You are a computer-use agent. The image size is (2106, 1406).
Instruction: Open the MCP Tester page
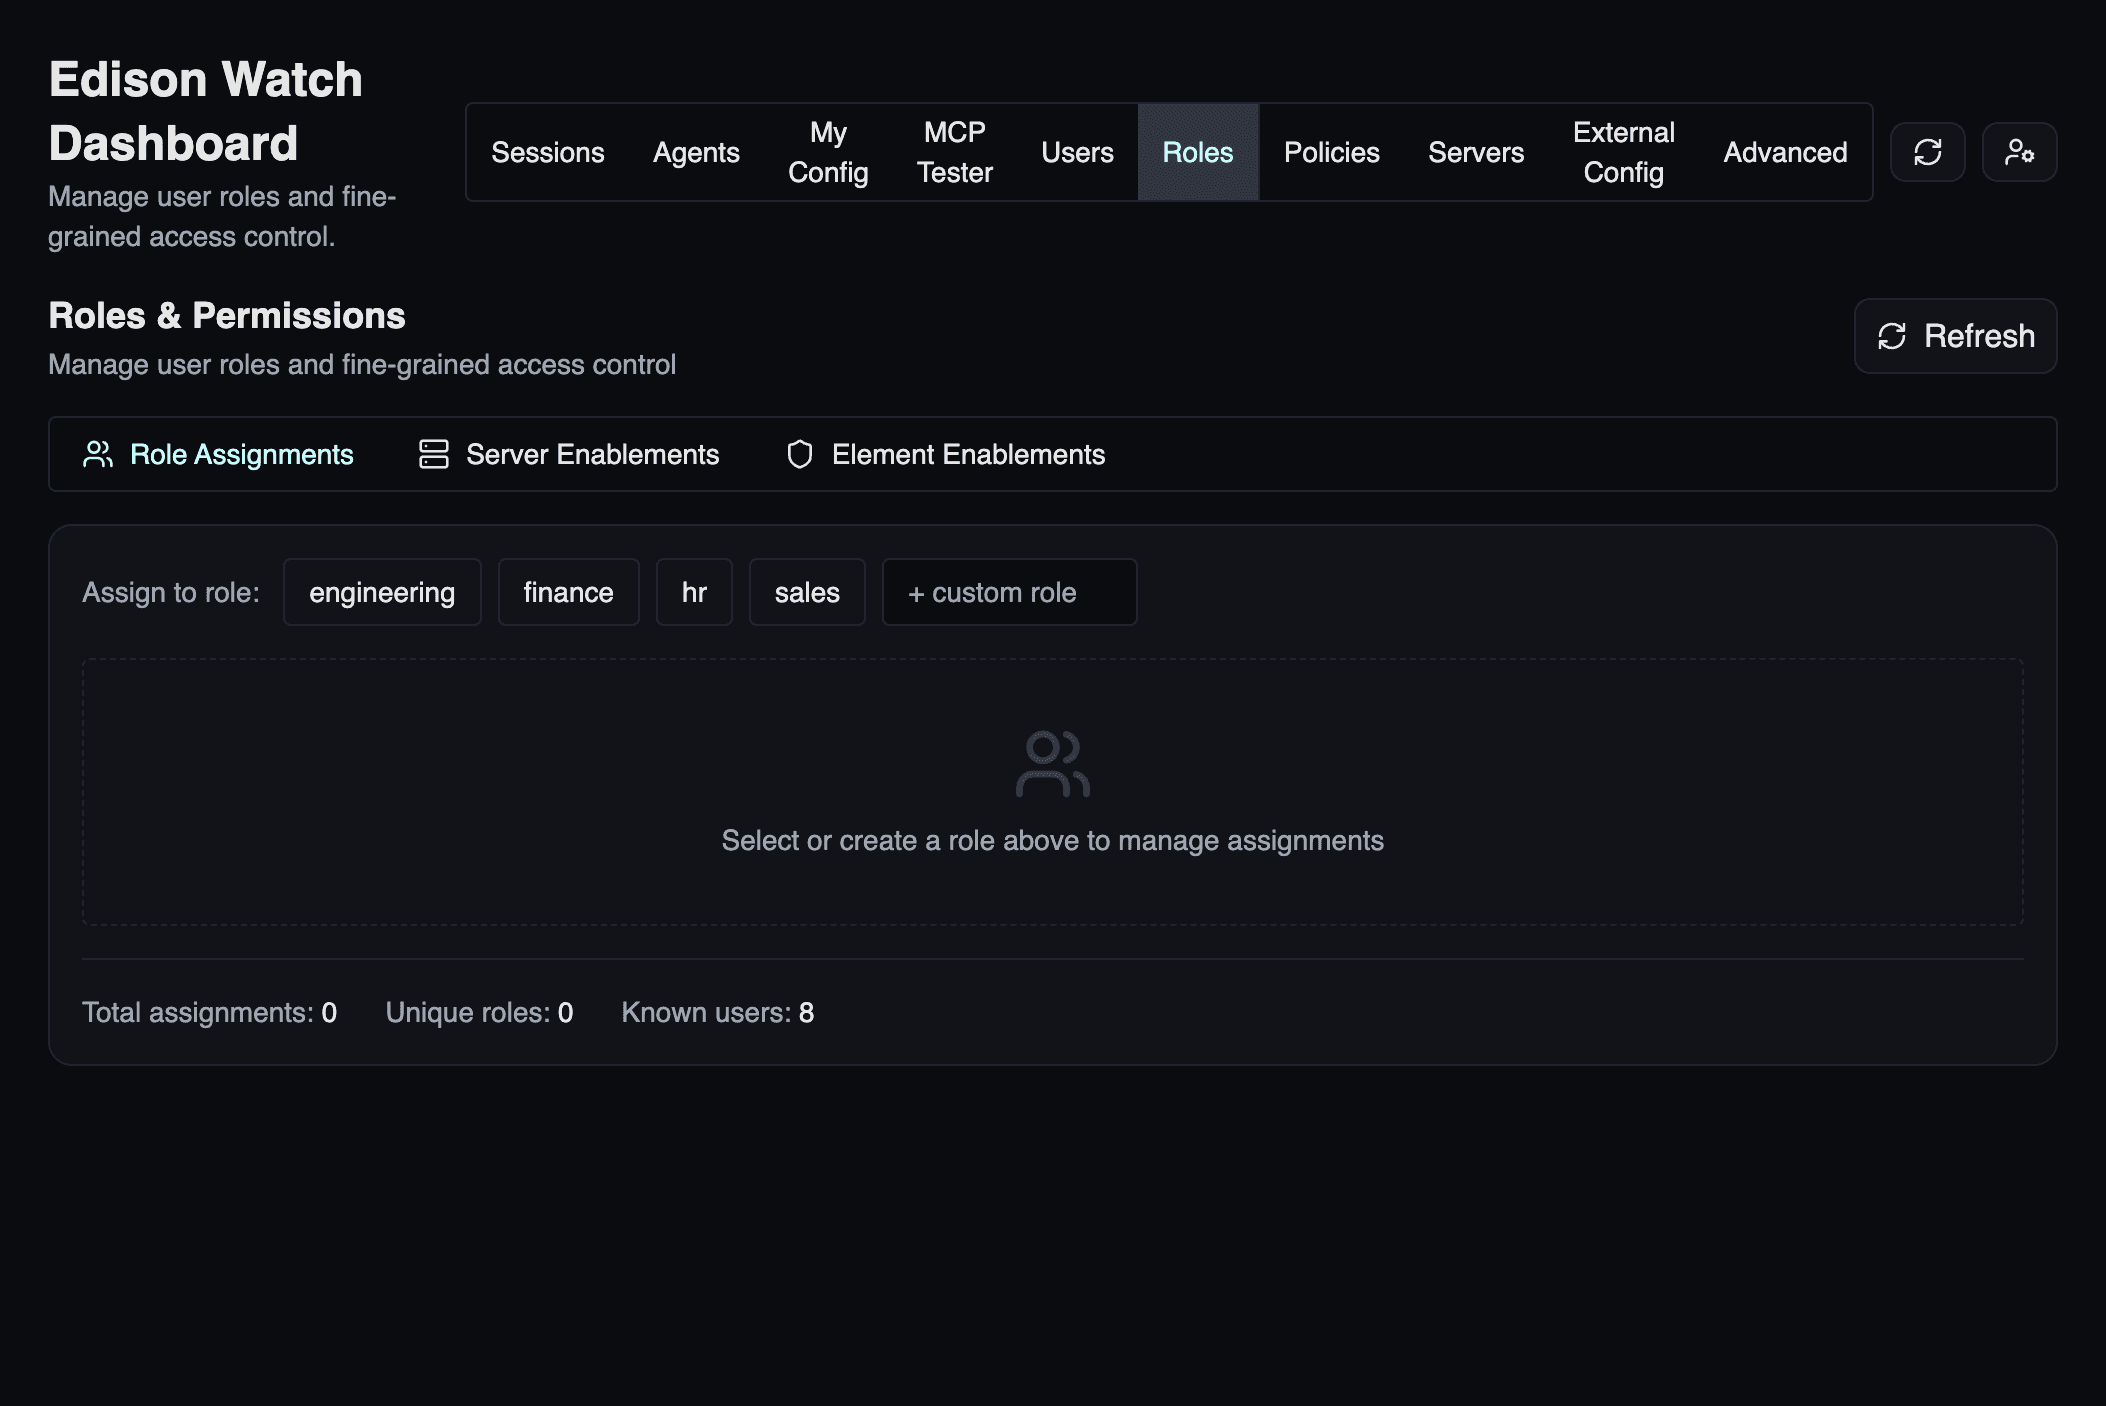(x=953, y=152)
